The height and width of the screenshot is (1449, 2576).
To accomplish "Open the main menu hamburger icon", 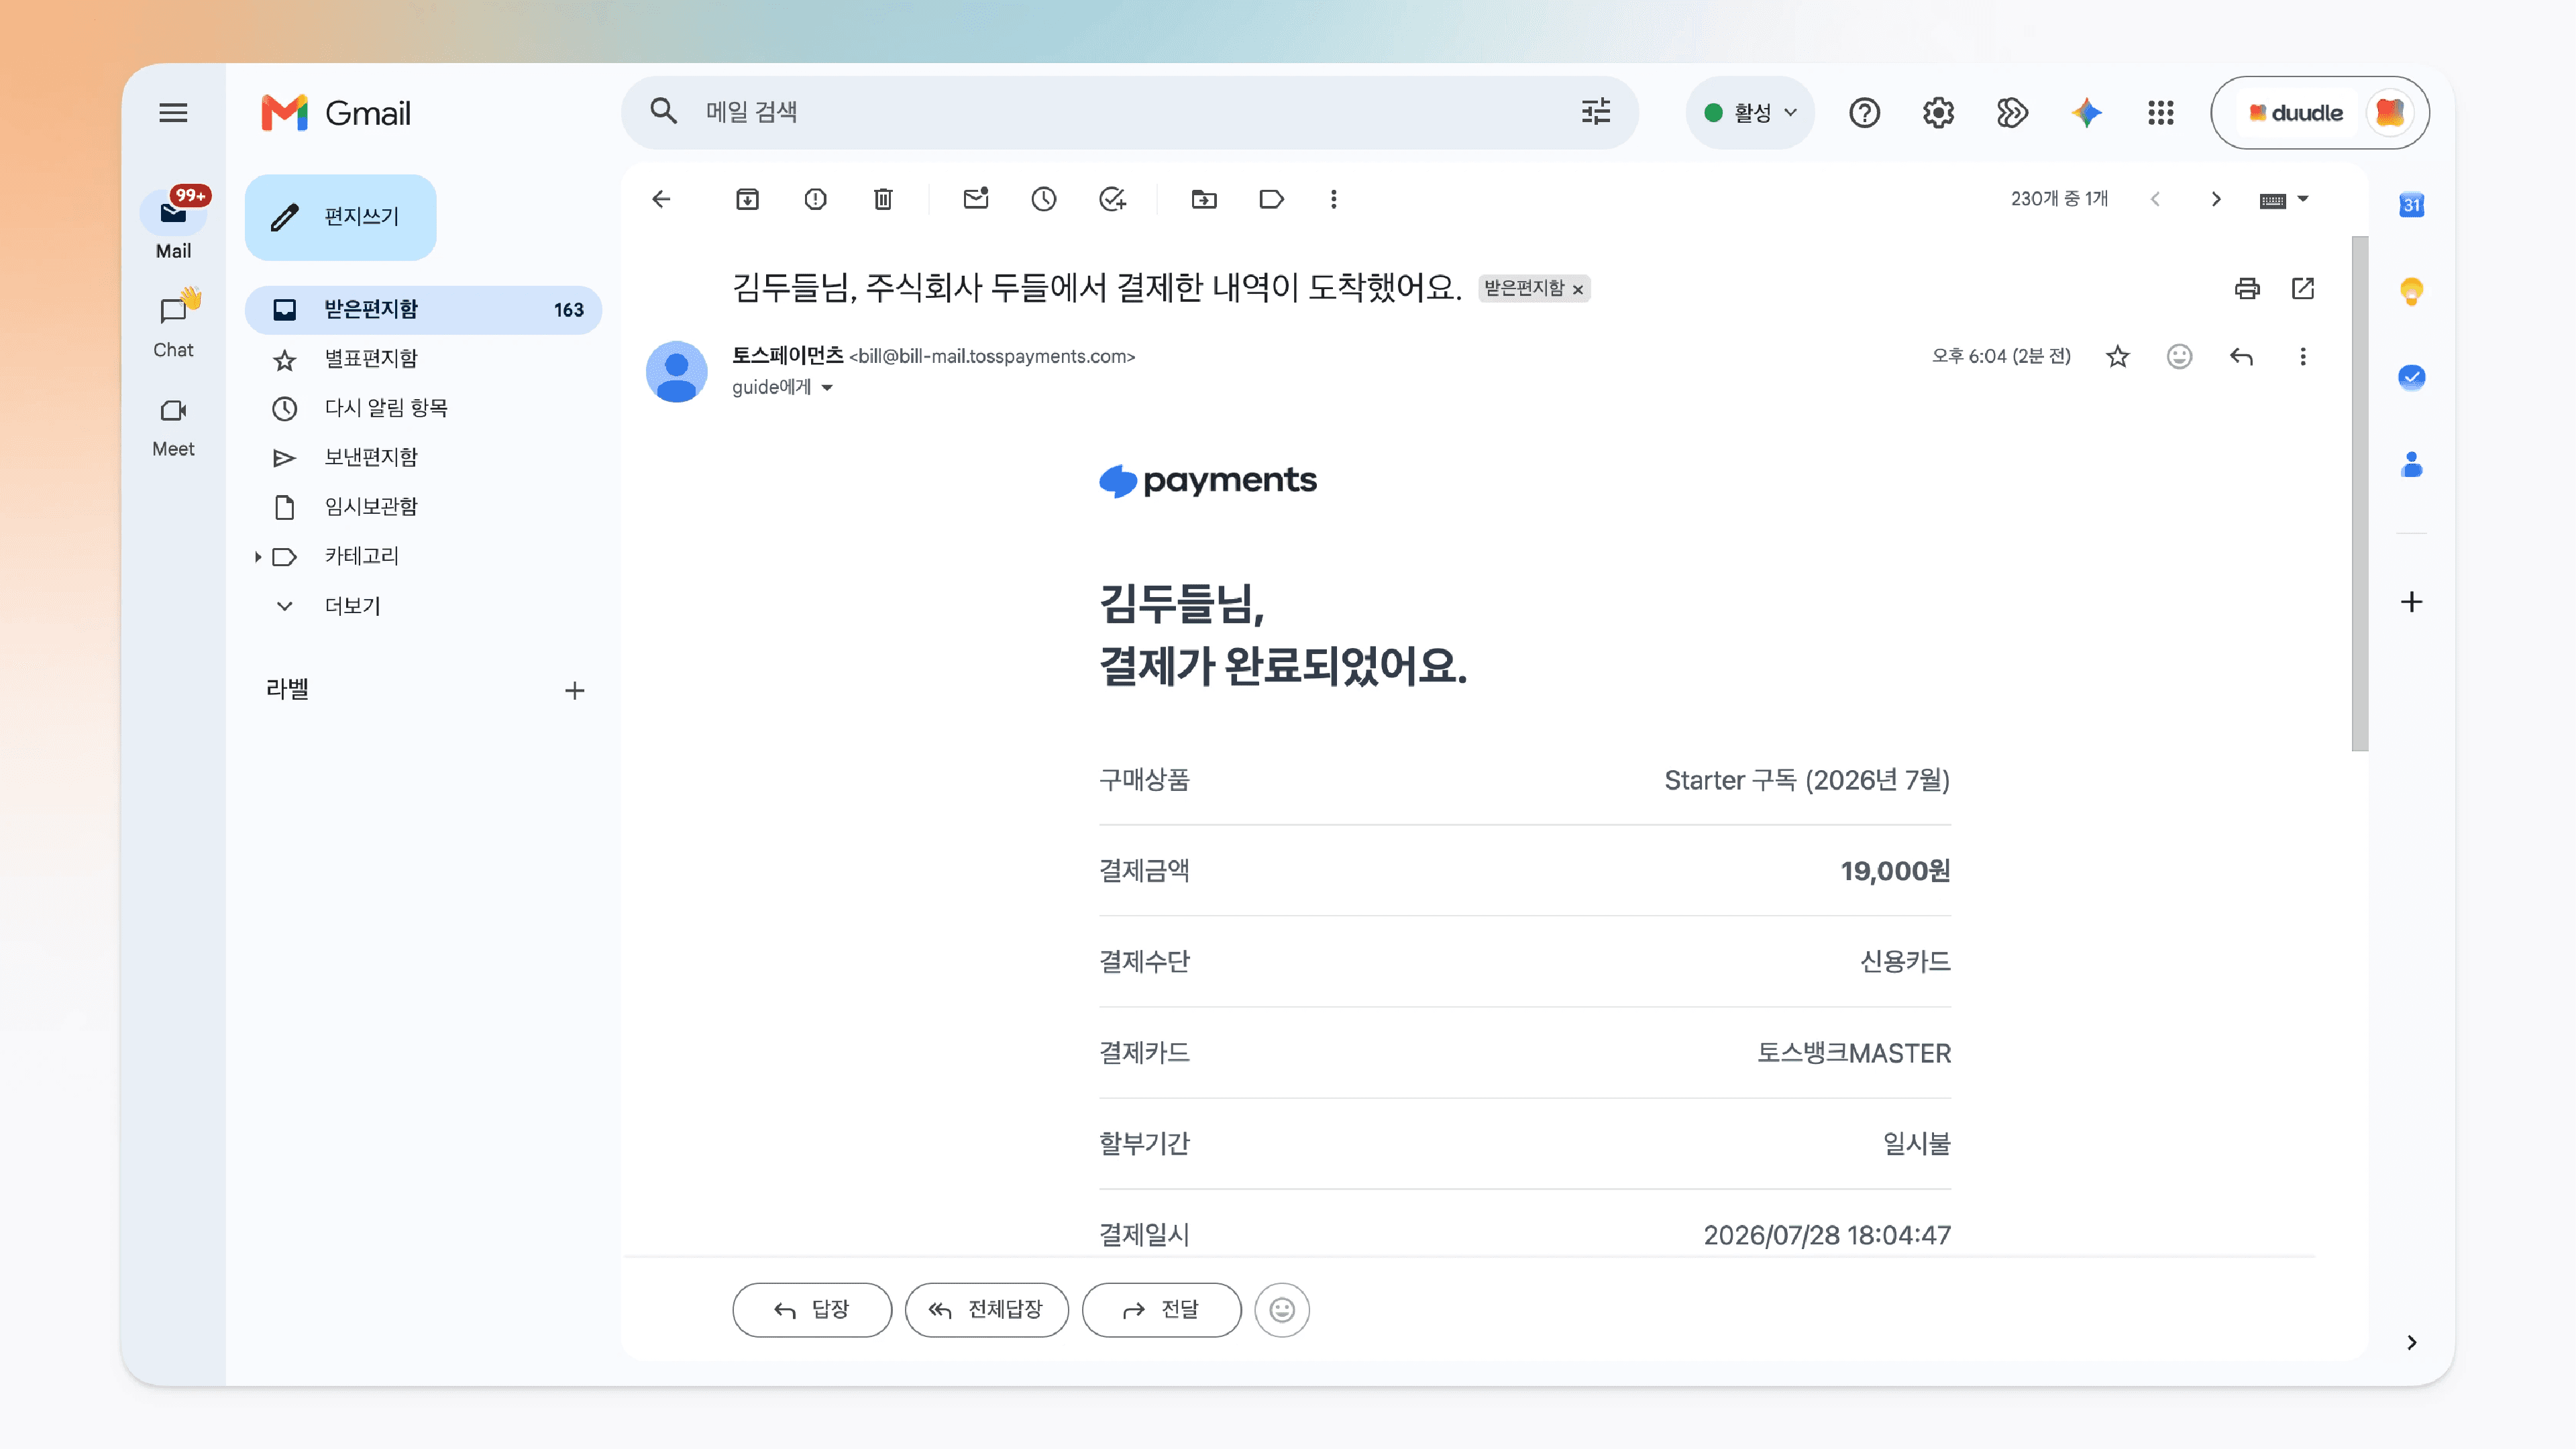I will [x=173, y=113].
